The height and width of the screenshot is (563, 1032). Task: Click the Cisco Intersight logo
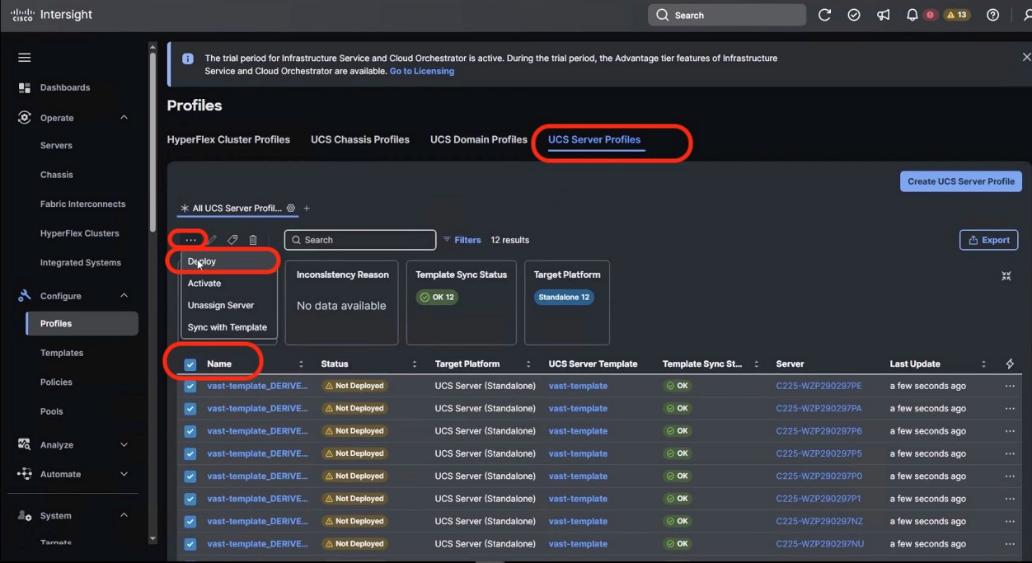coord(51,14)
